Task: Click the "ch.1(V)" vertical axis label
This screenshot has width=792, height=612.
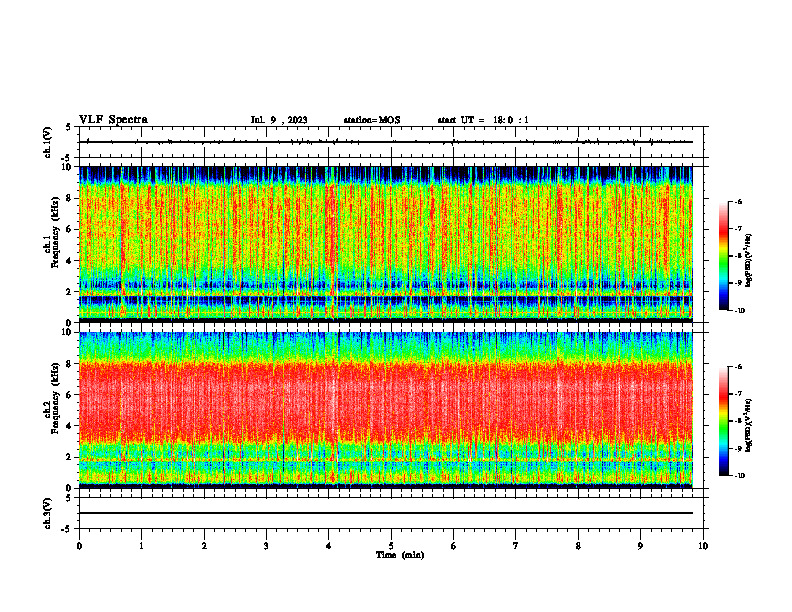Action: tap(47, 142)
